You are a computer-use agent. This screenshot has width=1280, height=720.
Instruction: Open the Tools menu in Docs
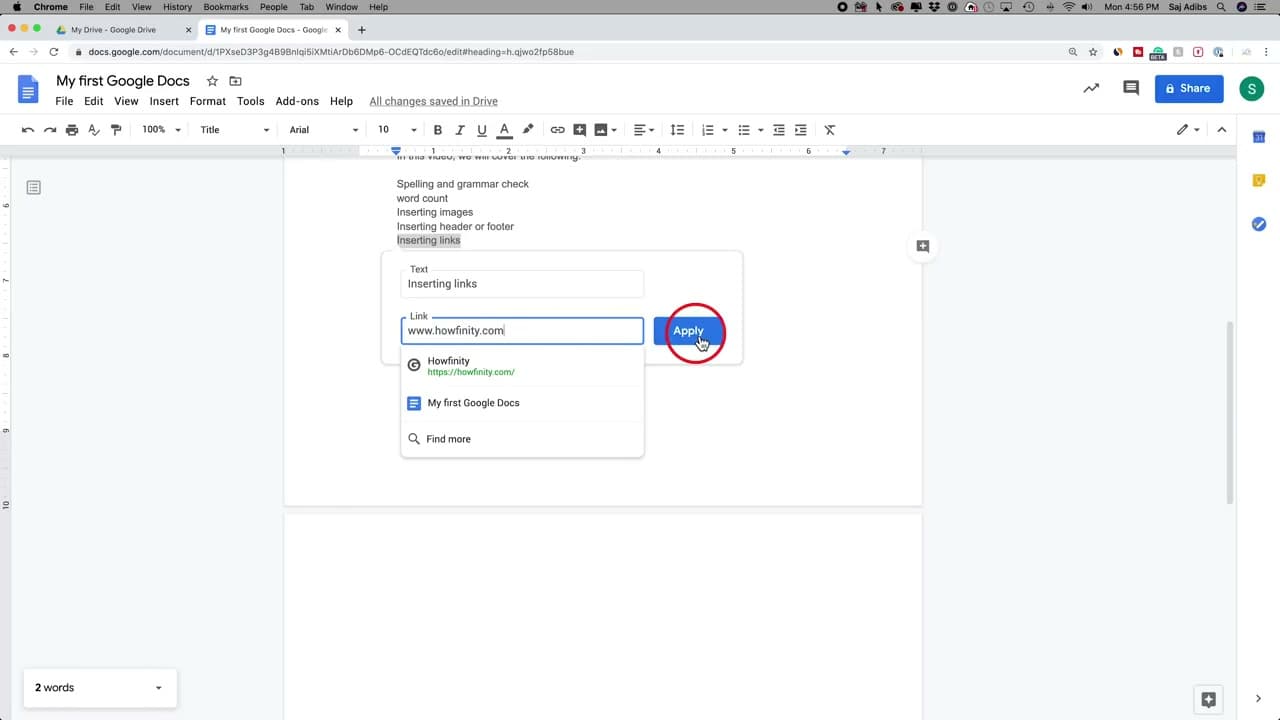pos(250,101)
